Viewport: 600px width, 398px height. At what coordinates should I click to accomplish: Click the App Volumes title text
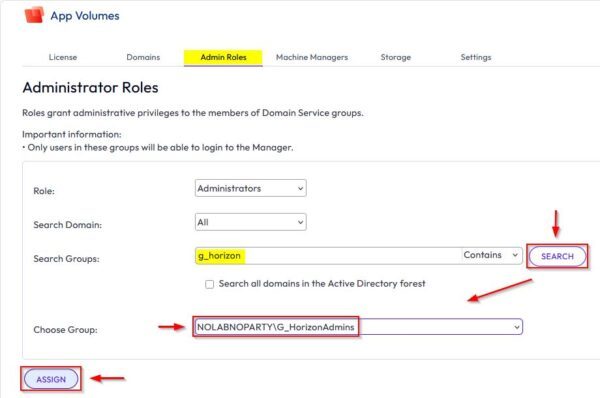pos(85,16)
